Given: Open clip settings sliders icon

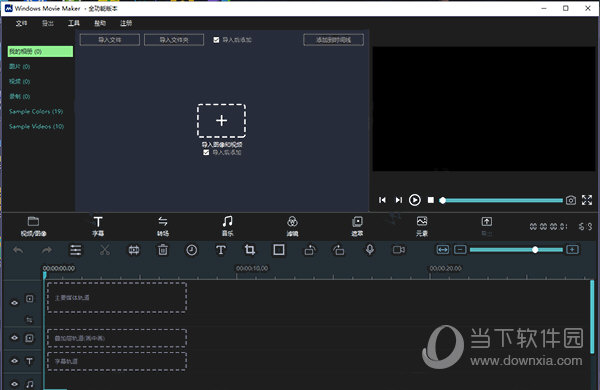Looking at the screenshot, I should (x=76, y=250).
